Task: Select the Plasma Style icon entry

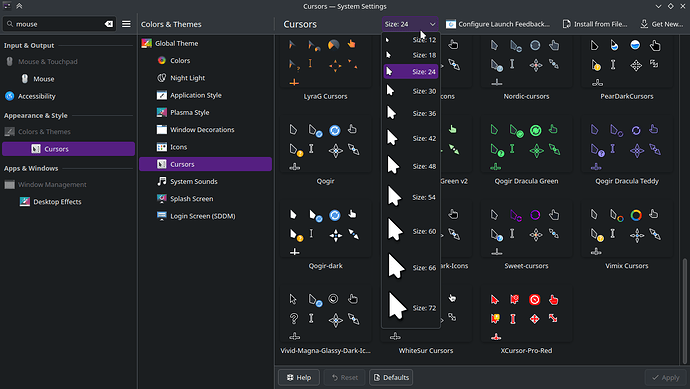Action: (x=161, y=112)
